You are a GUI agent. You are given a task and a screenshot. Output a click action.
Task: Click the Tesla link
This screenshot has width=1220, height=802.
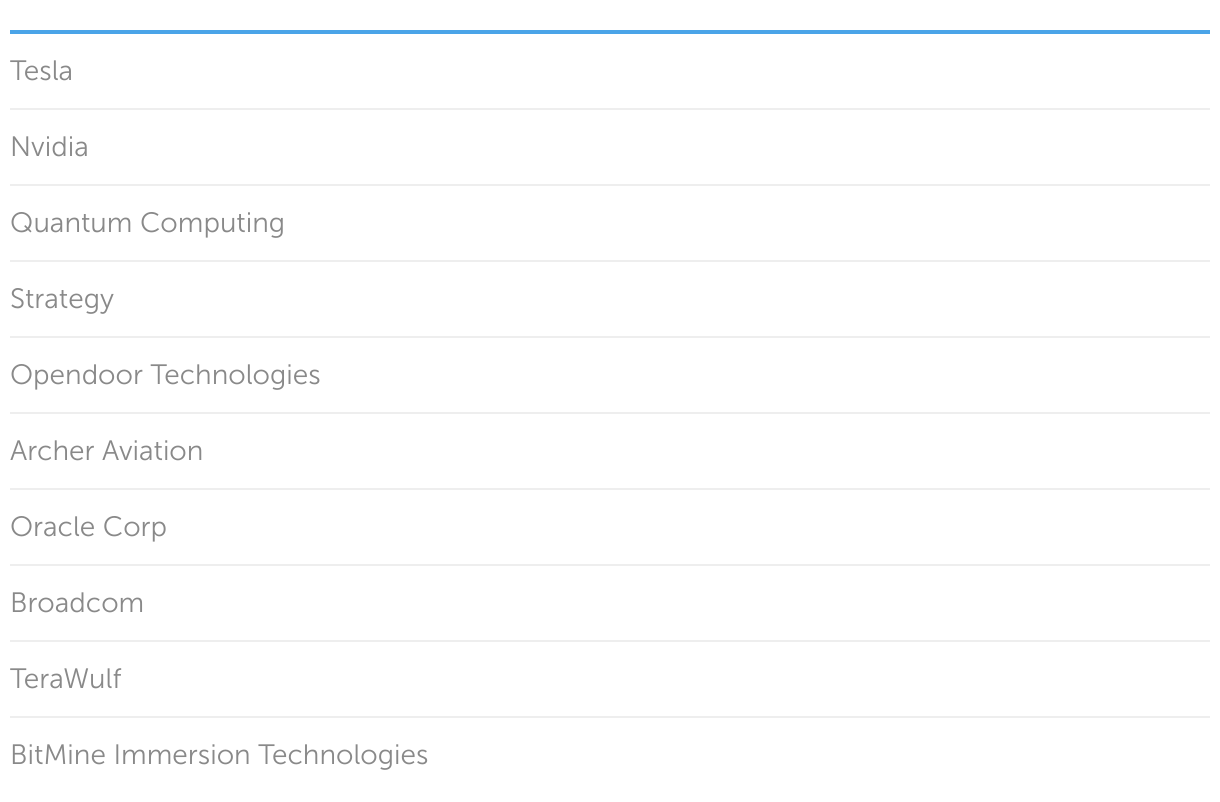pos(41,71)
